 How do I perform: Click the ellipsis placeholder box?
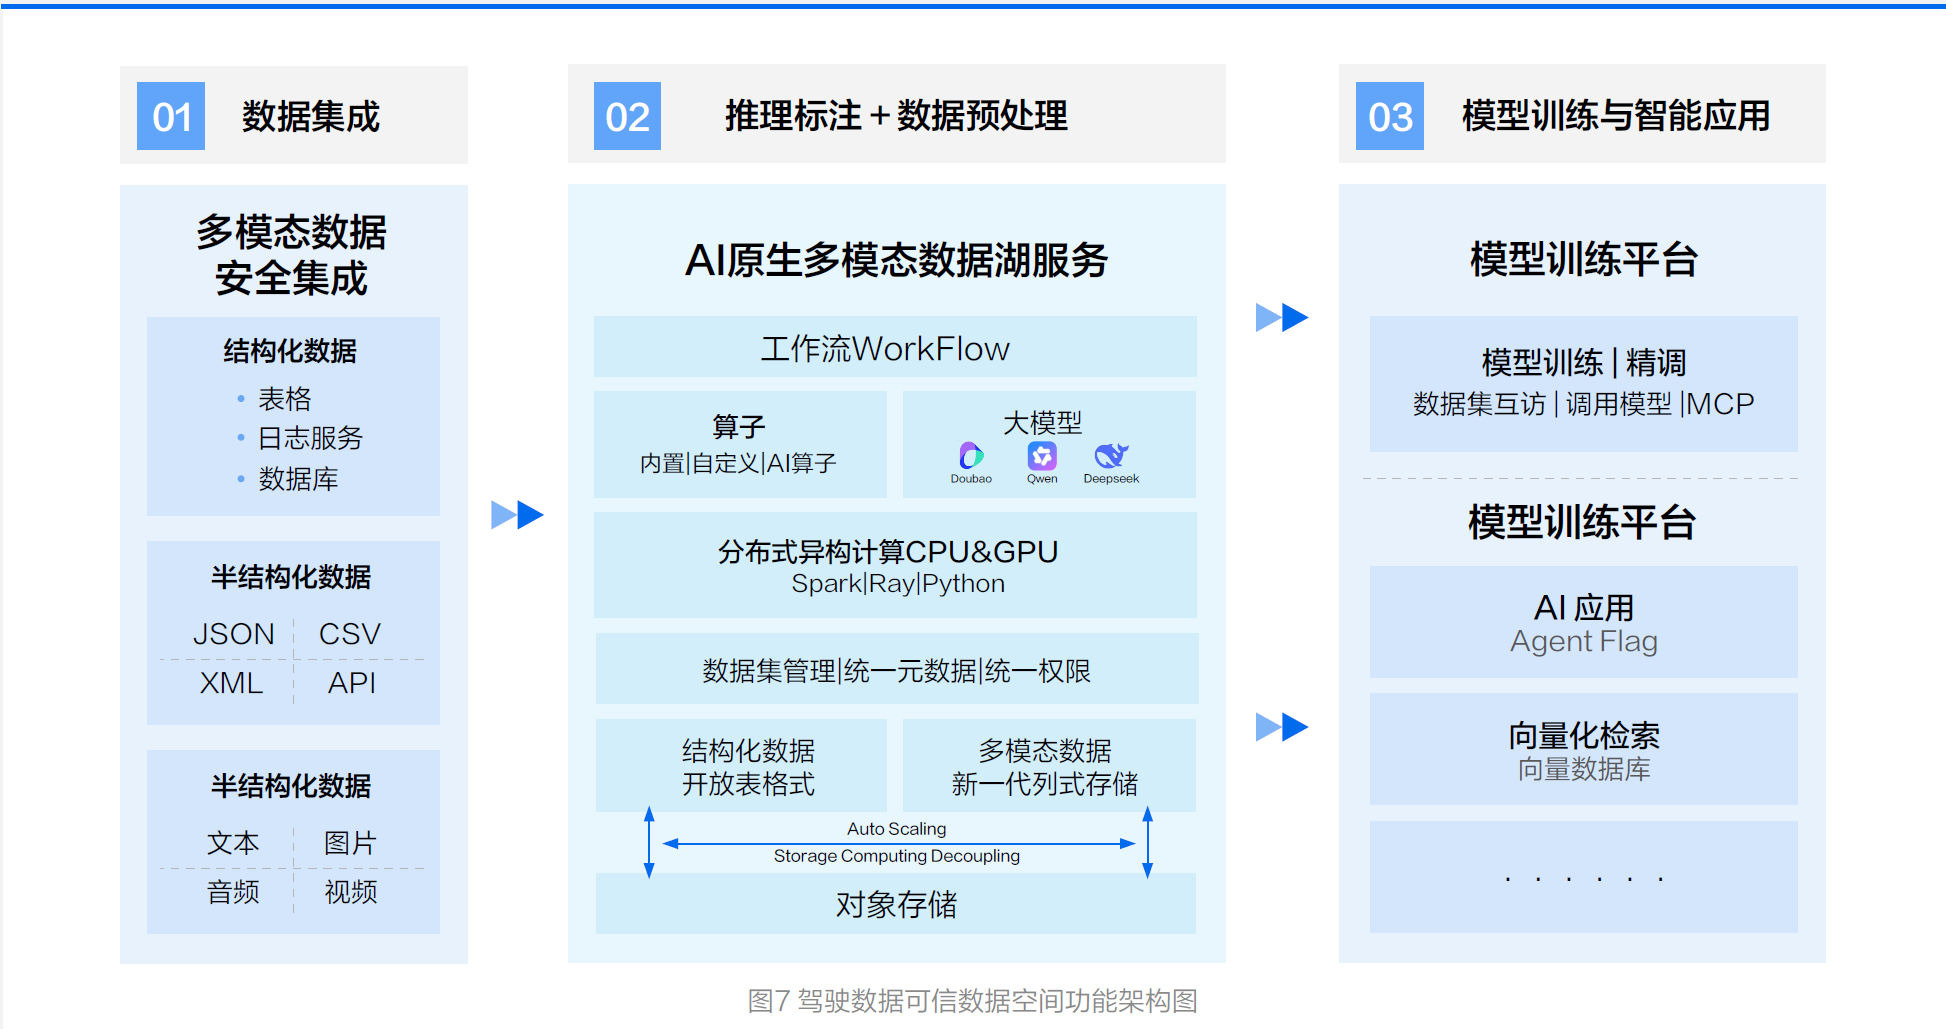tap(1583, 878)
